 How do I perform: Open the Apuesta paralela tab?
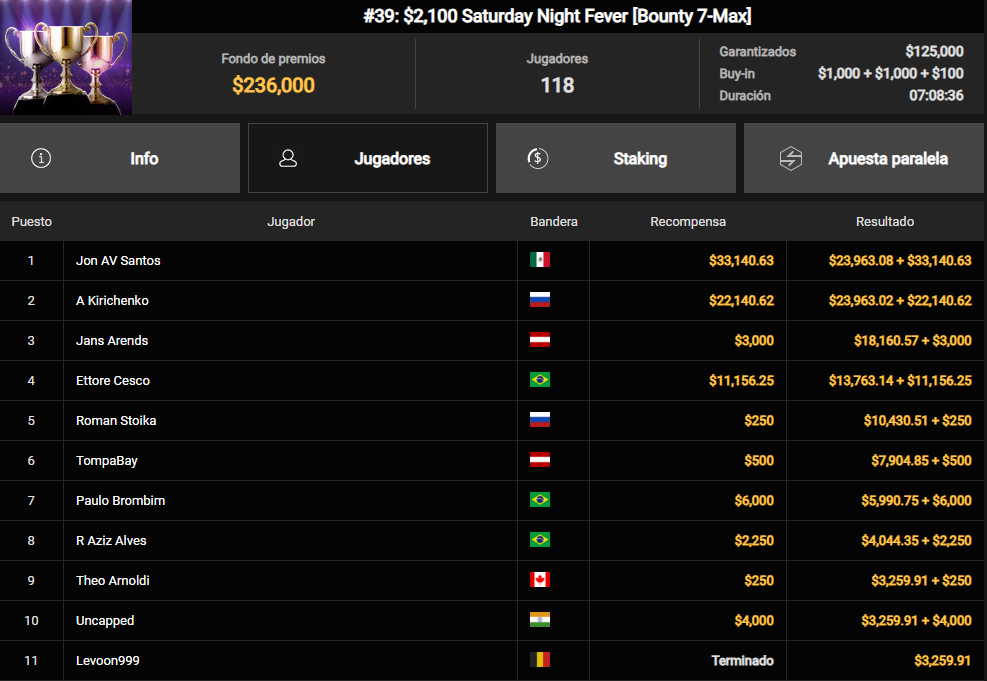(x=864, y=158)
